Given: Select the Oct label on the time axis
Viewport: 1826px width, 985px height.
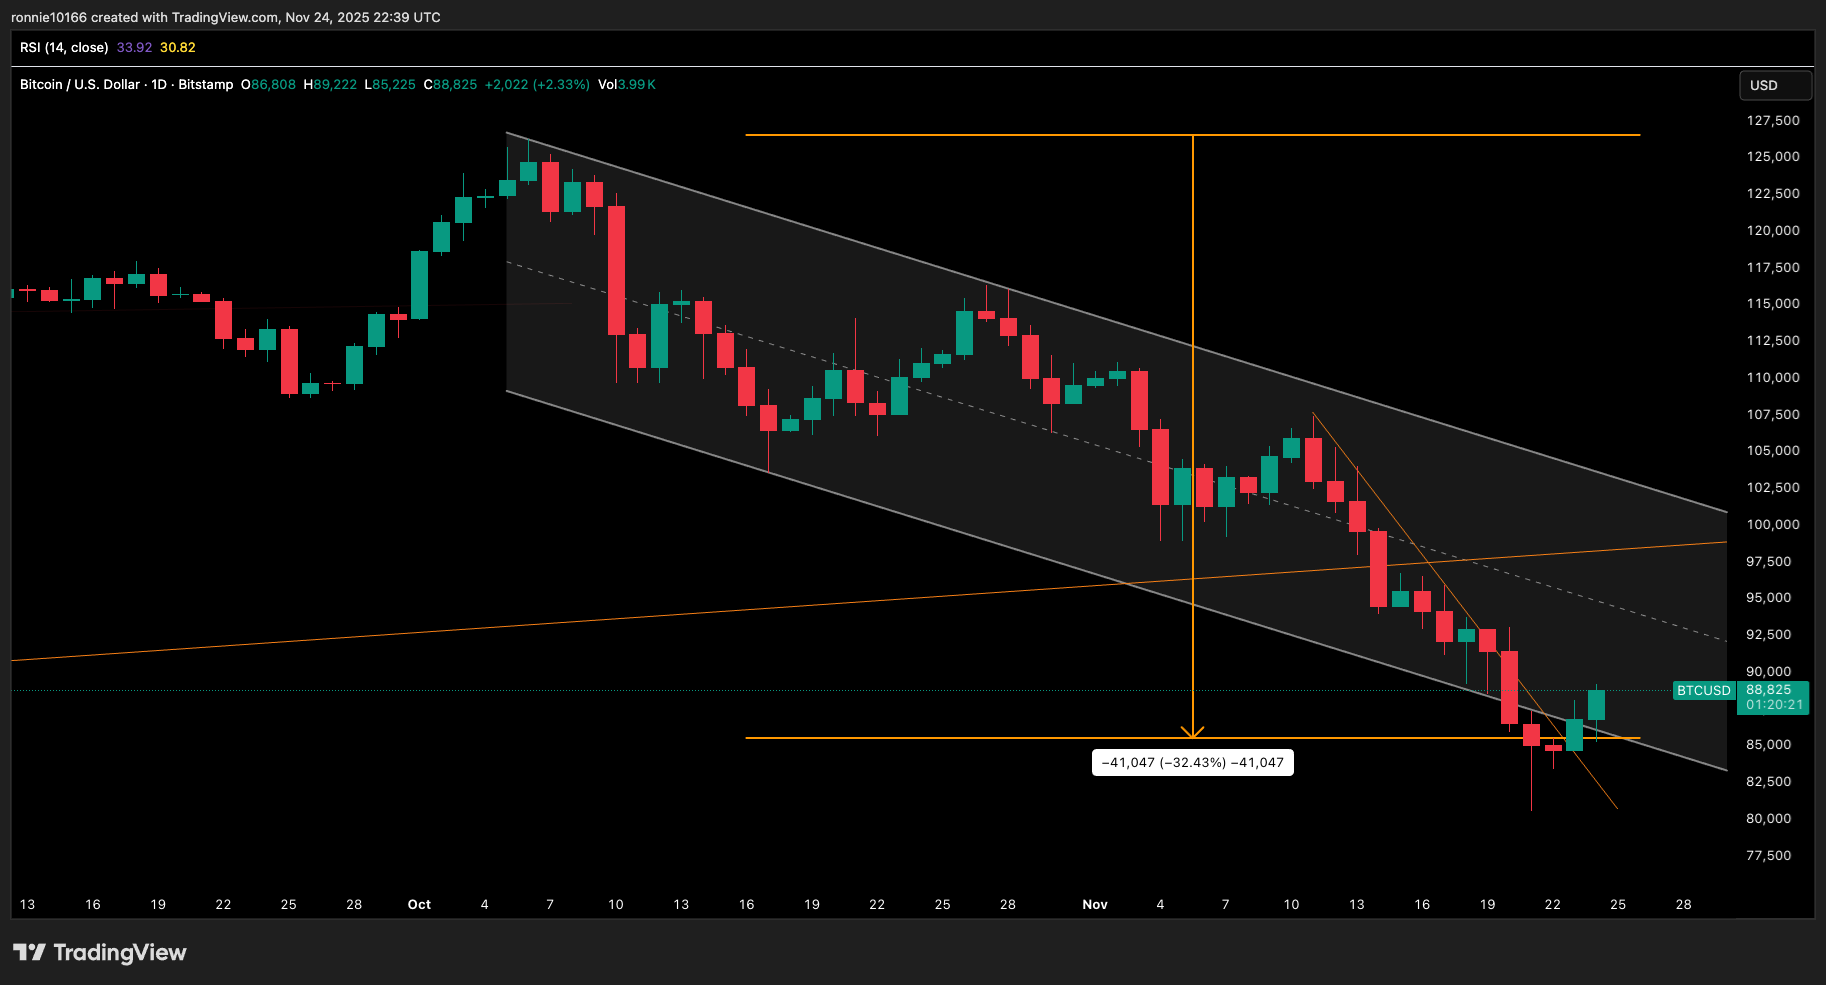Looking at the screenshot, I should tap(418, 904).
